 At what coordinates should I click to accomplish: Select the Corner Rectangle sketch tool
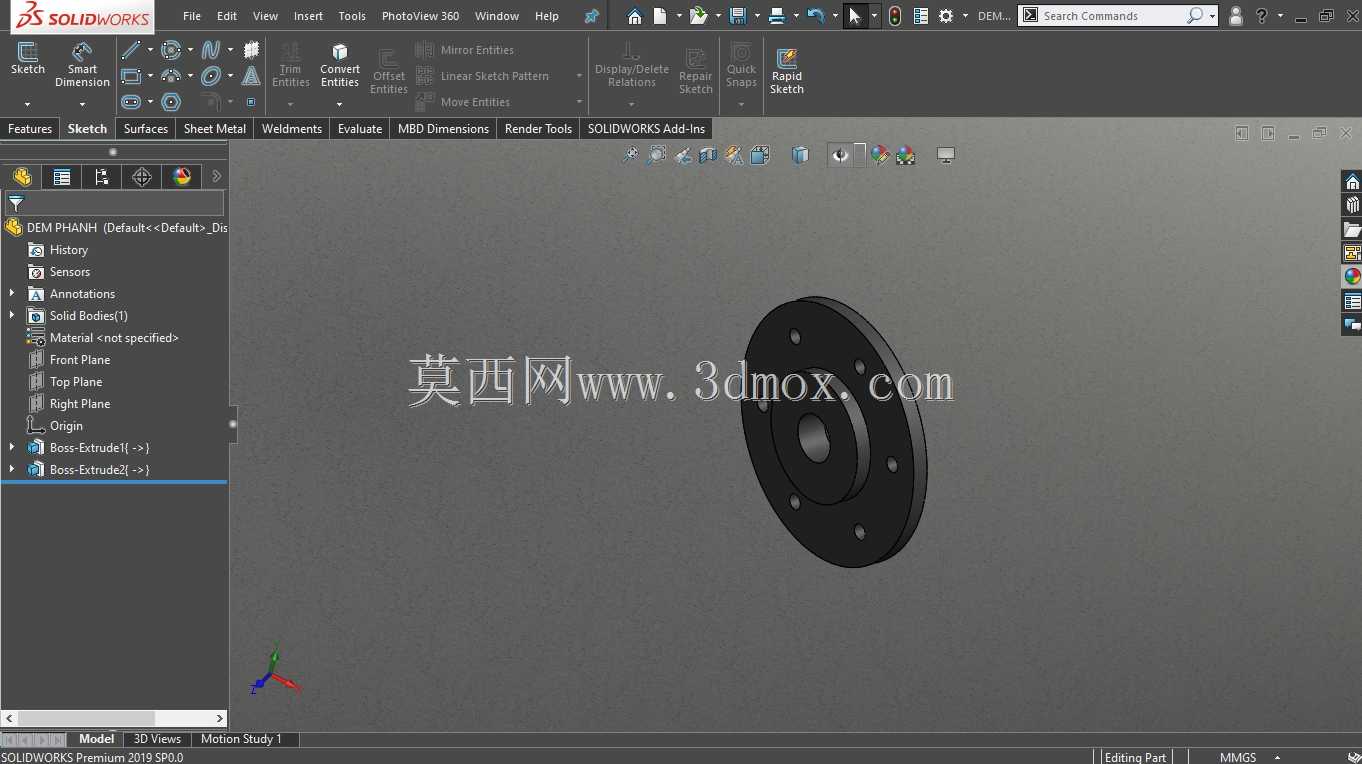(x=131, y=76)
